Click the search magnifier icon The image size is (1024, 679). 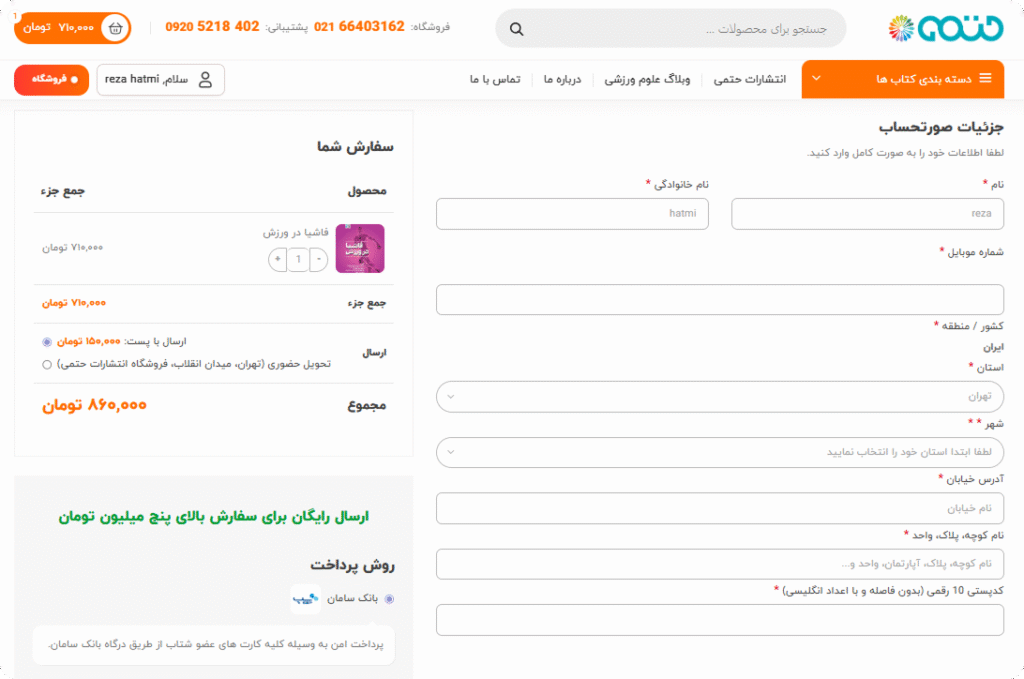pos(516,29)
